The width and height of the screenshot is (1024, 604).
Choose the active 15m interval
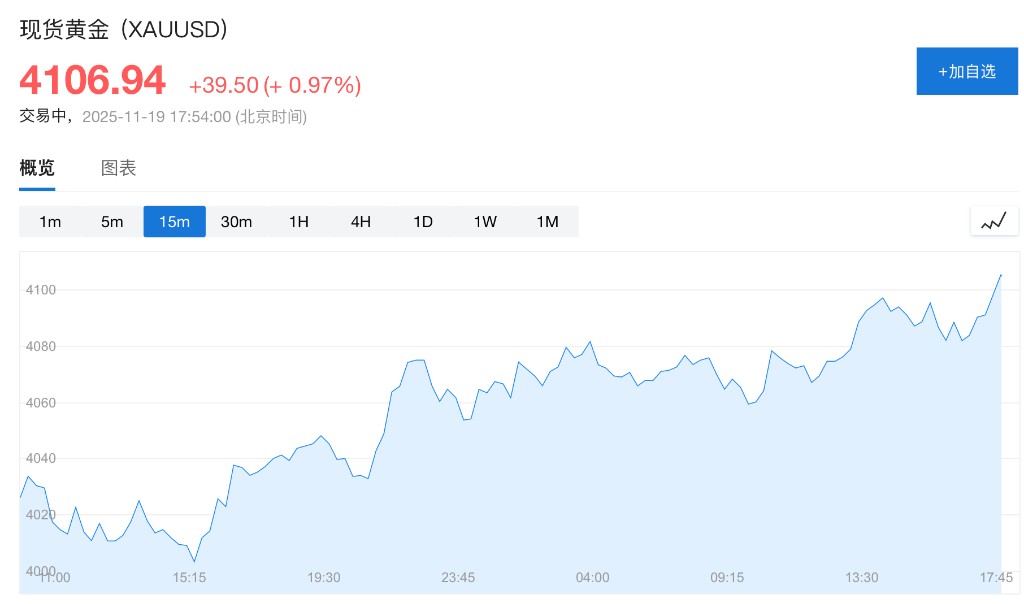[x=174, y=222]
